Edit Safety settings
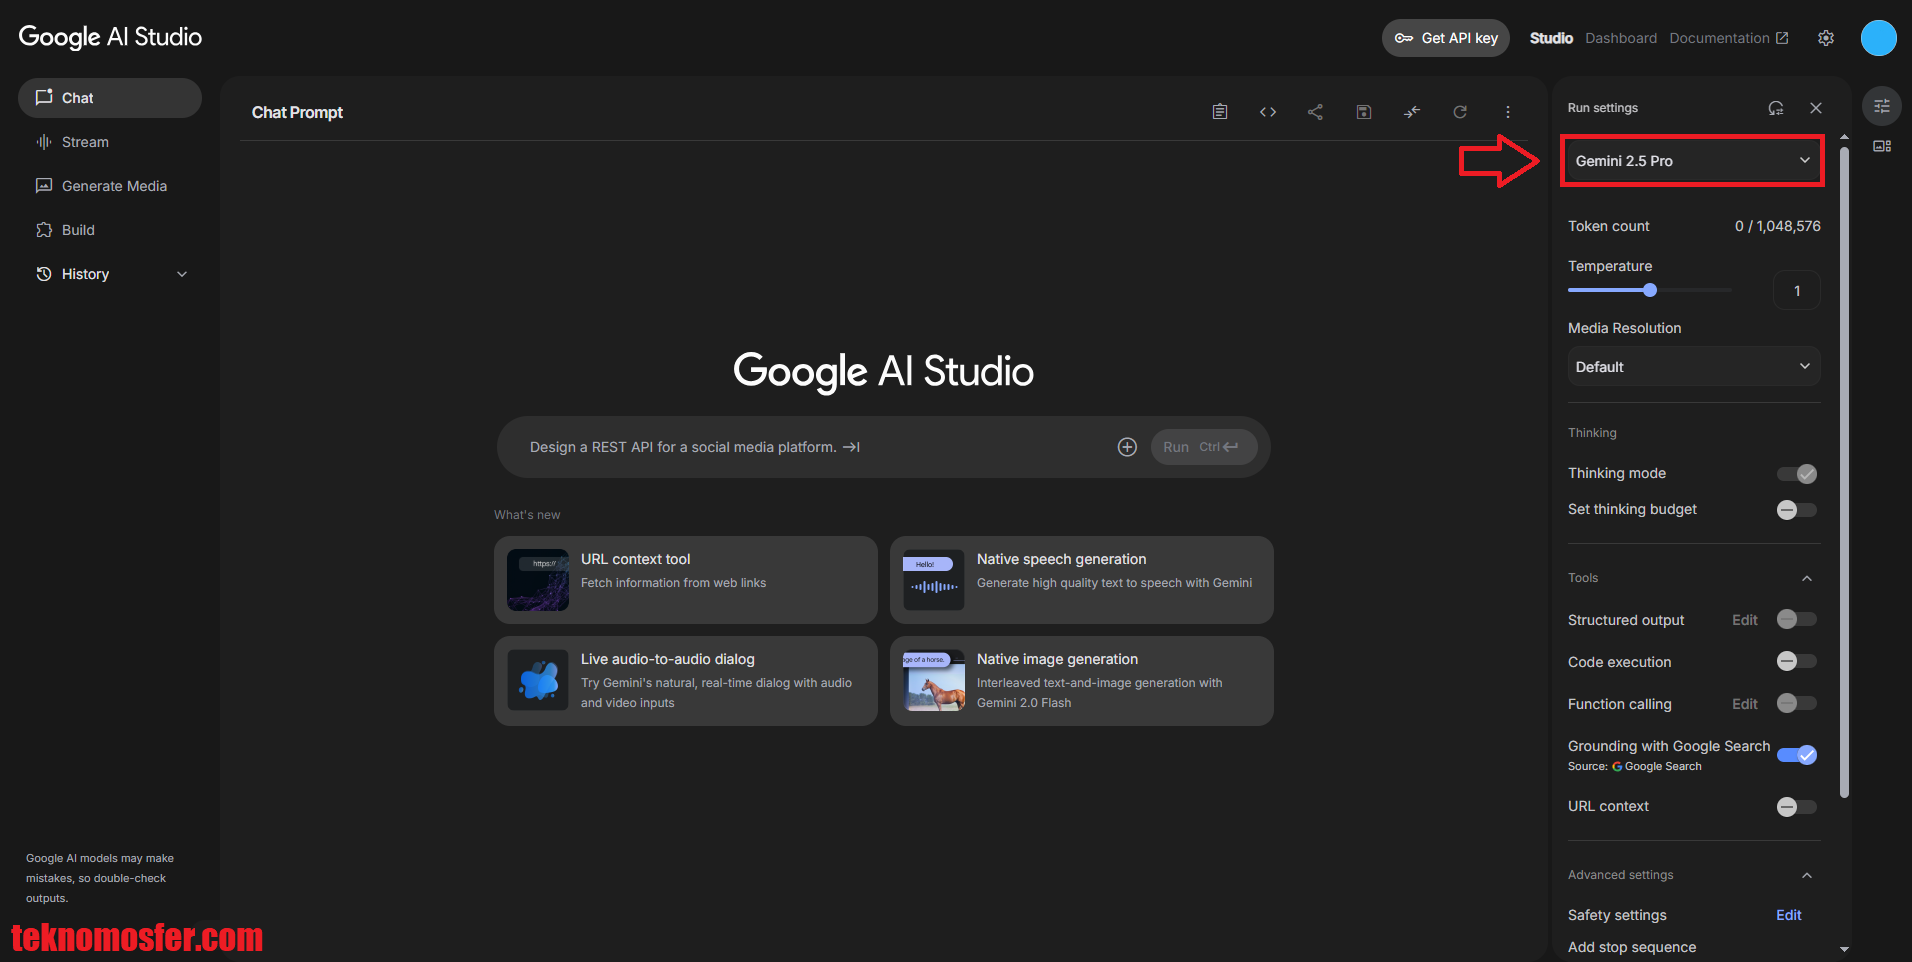This screenshot has height=962, width=1912. coord(1789,915)
